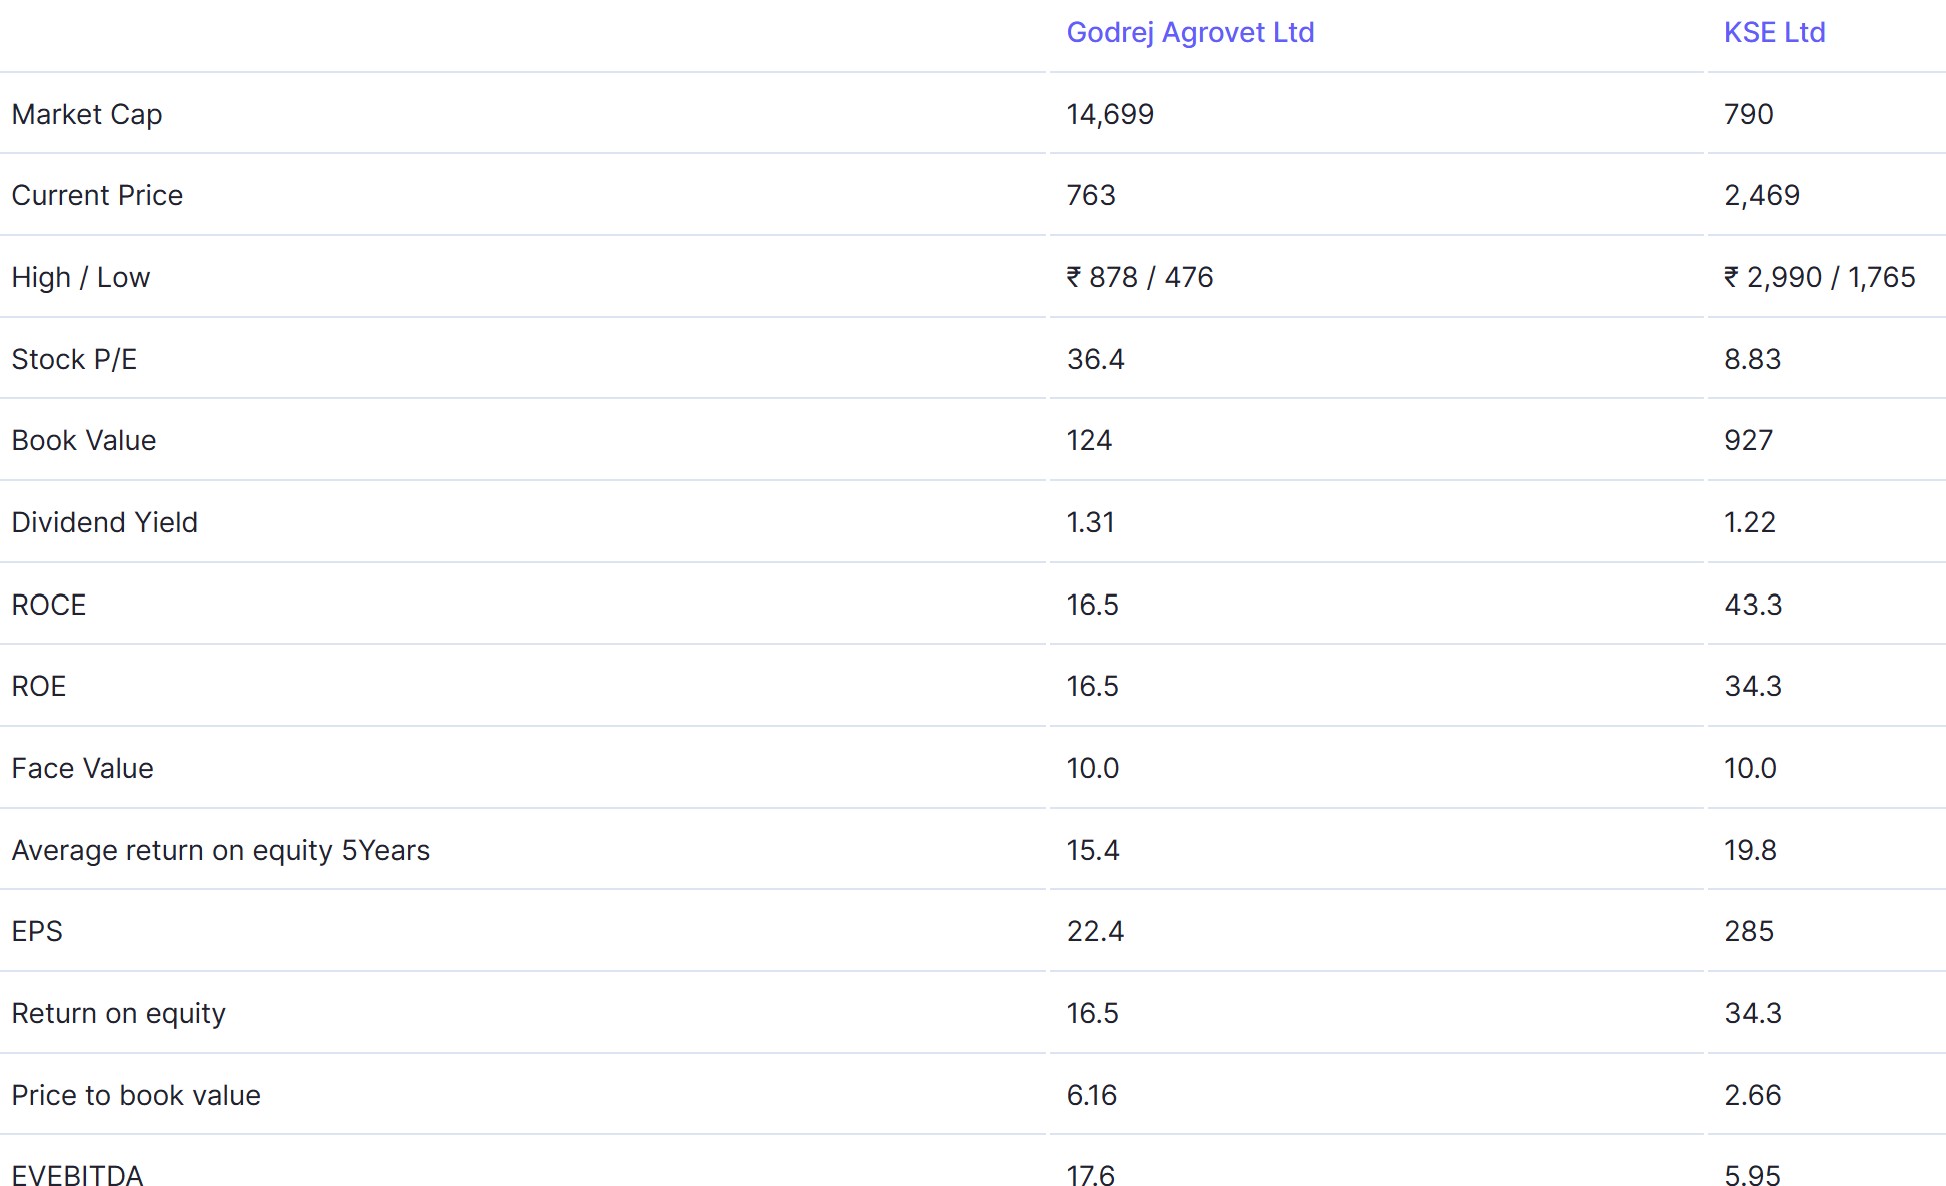
Task: Click Godrej EVEBITDA value 17.6
Action: tap(1090, 1175)
